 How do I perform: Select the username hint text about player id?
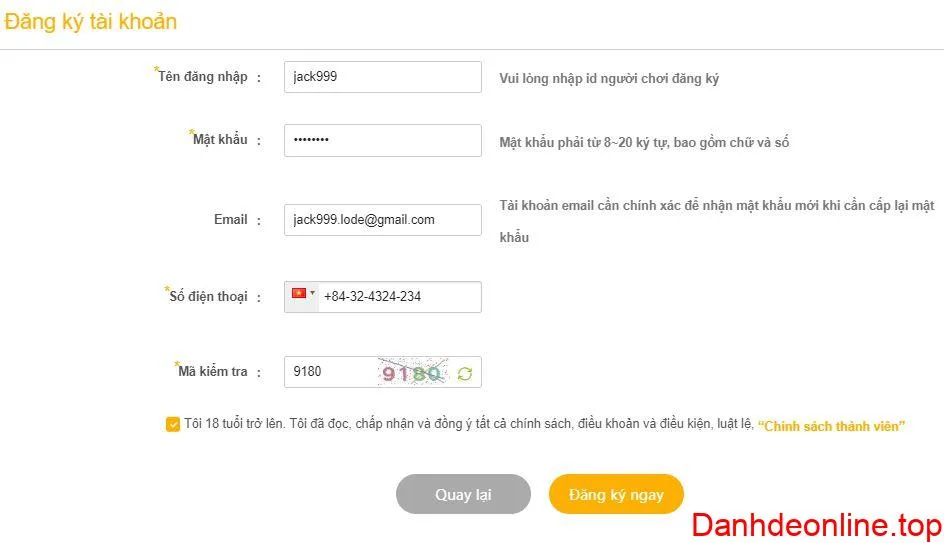pos(609,78)
